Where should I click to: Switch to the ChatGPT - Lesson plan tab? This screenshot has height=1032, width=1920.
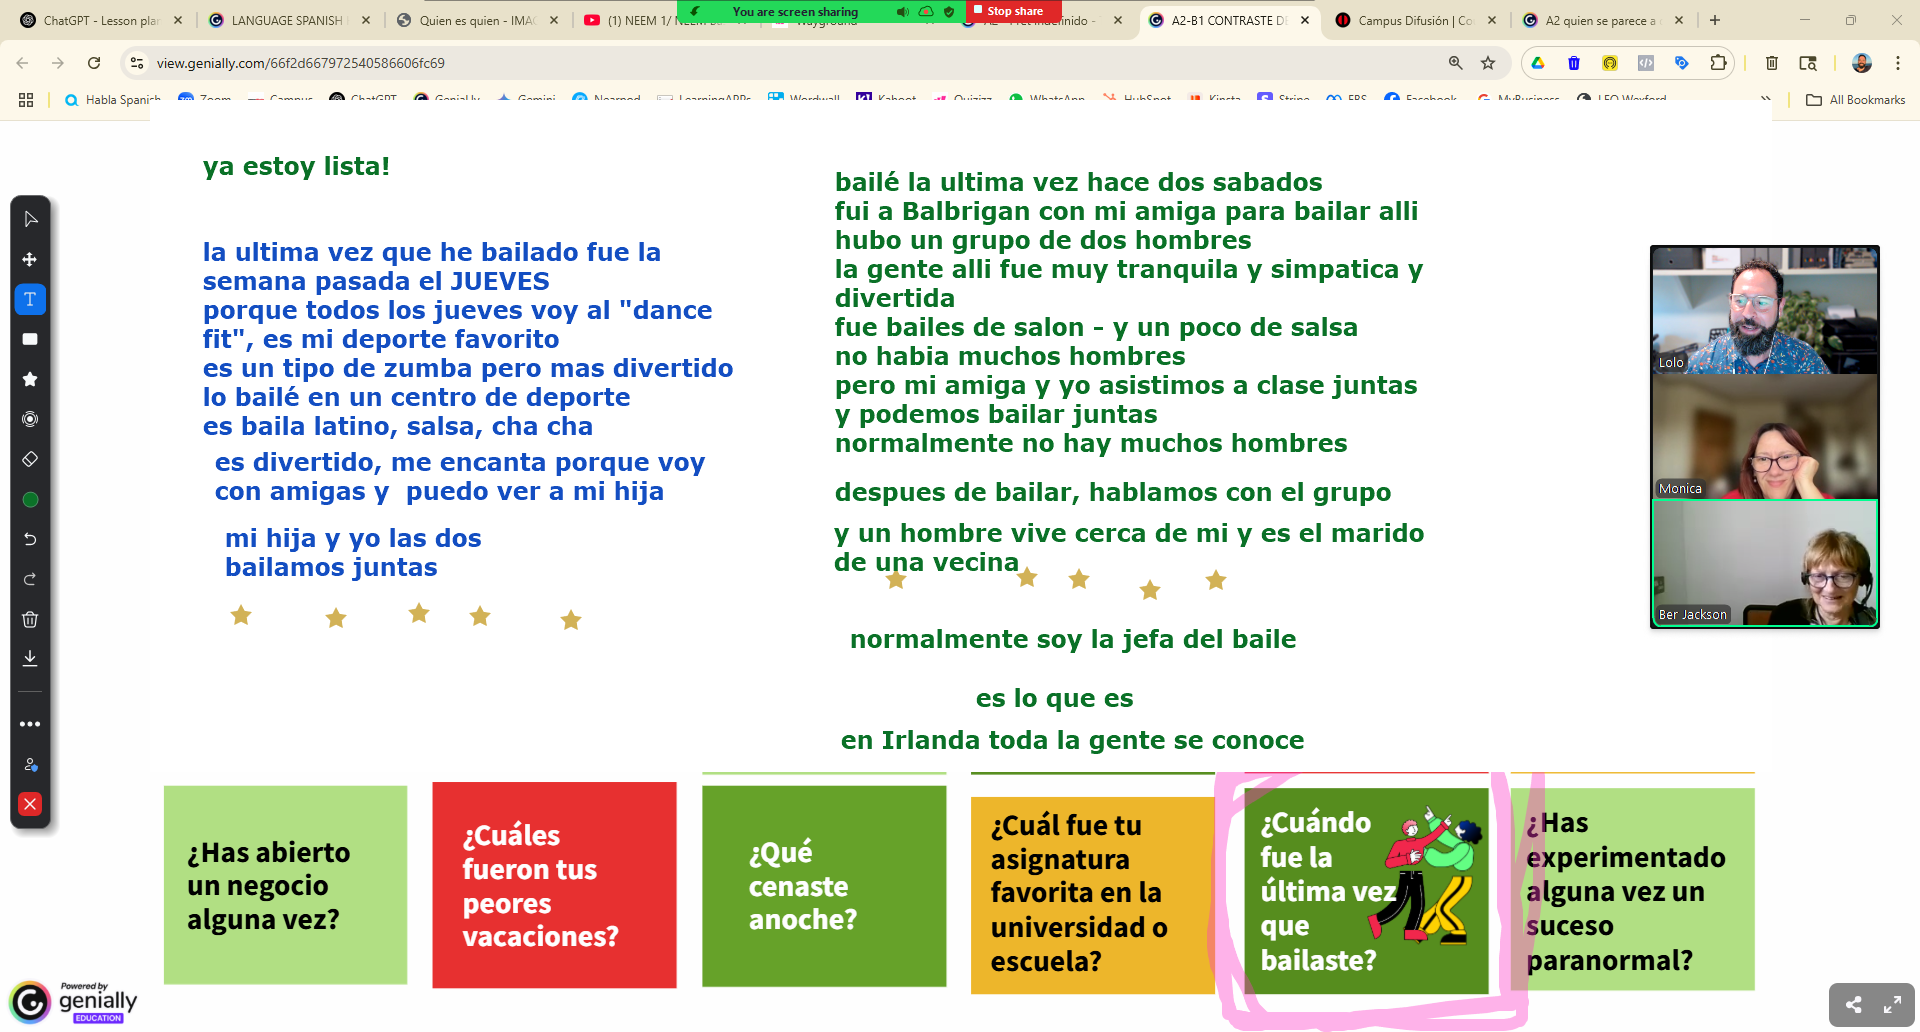click(100, 20)
